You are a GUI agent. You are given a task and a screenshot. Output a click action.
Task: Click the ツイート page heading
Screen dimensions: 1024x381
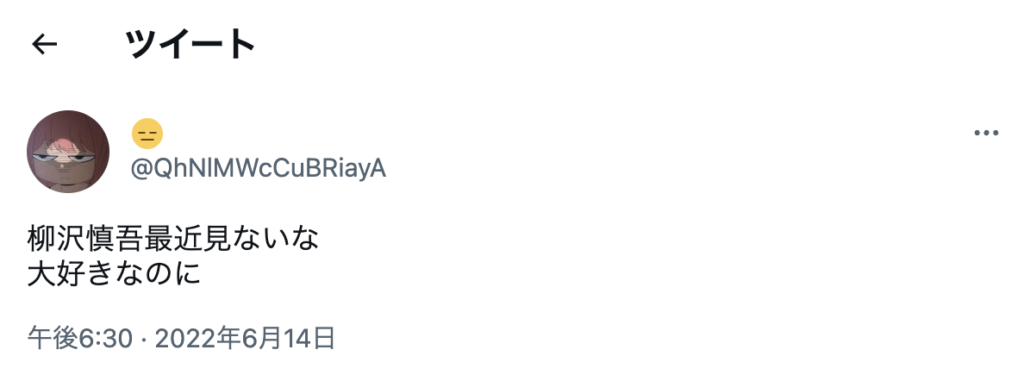point(190,44)
